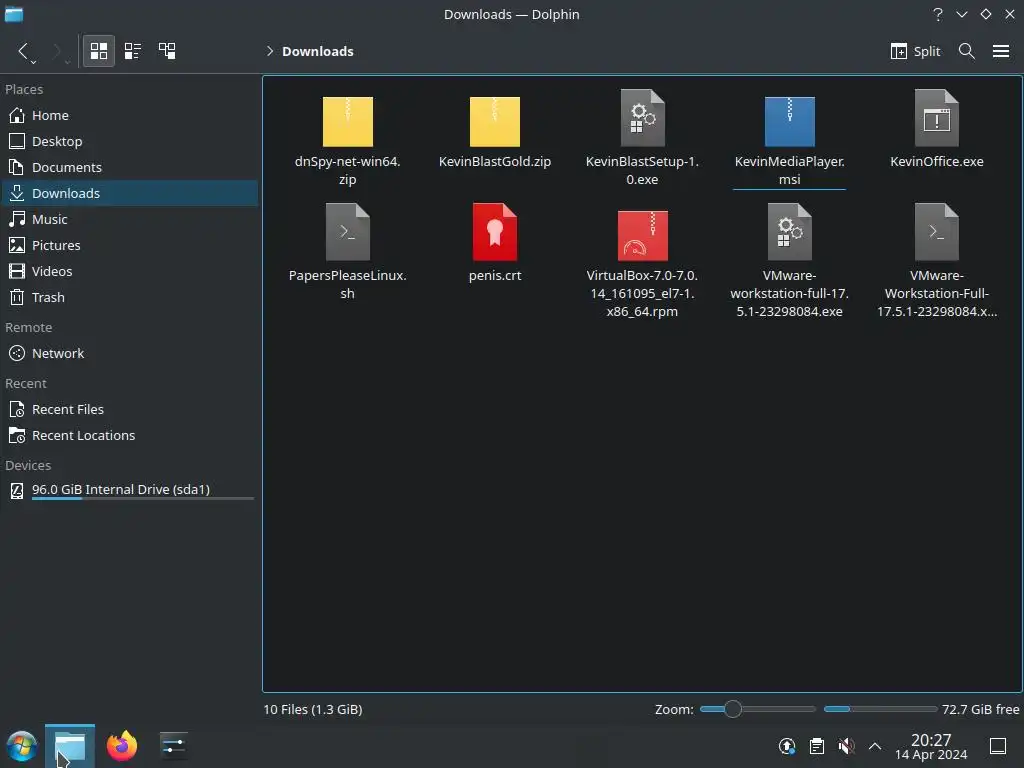Image resolution: width=1024 pixels, height=768 pixels.
Task: Open the clipboard tray icon
Action: tap(816, 746)
